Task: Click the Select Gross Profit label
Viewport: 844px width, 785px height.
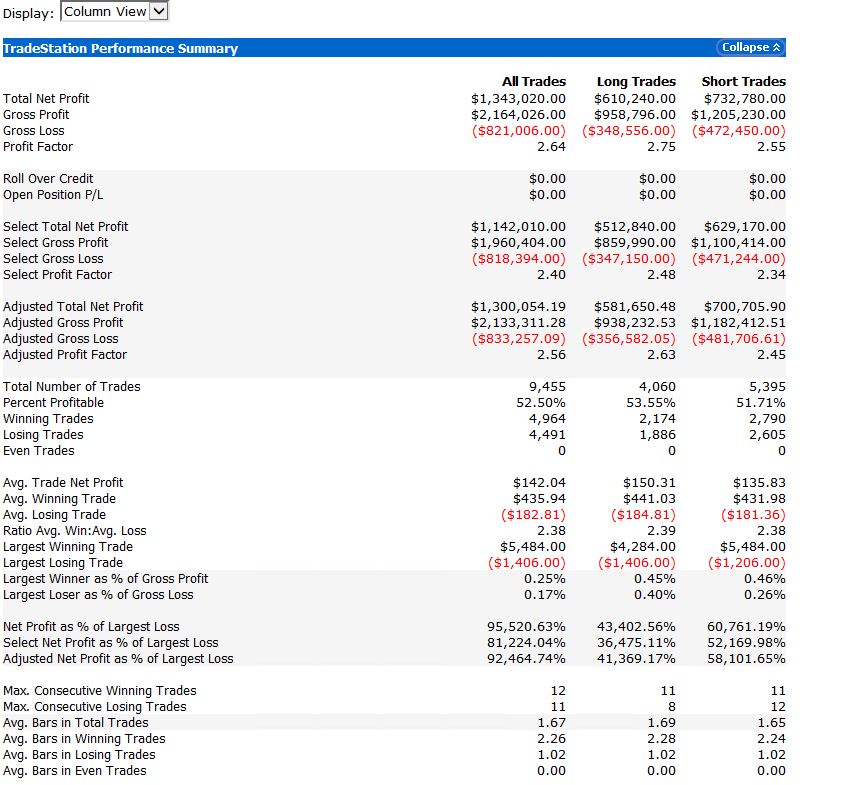Action: (x=56, y=243)
